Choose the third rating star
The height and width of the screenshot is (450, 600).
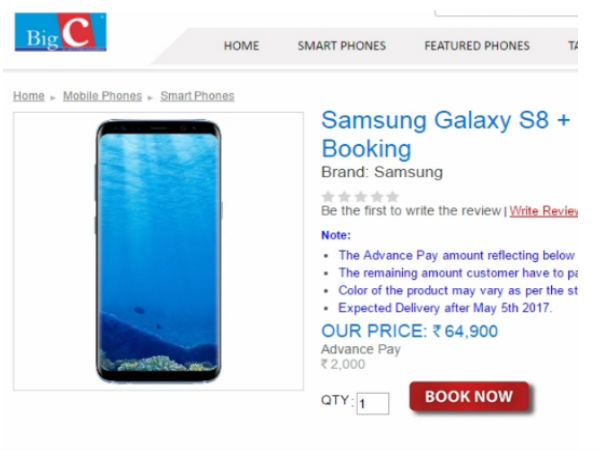coord(360,196)
